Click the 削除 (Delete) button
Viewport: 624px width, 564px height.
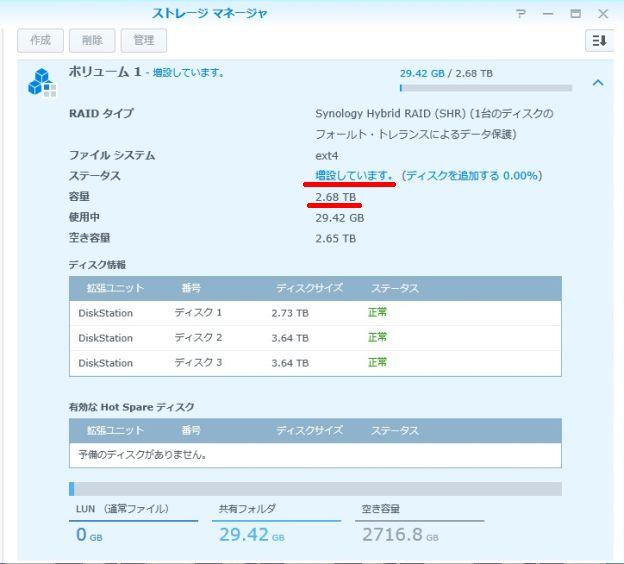[x=92, y=40]
